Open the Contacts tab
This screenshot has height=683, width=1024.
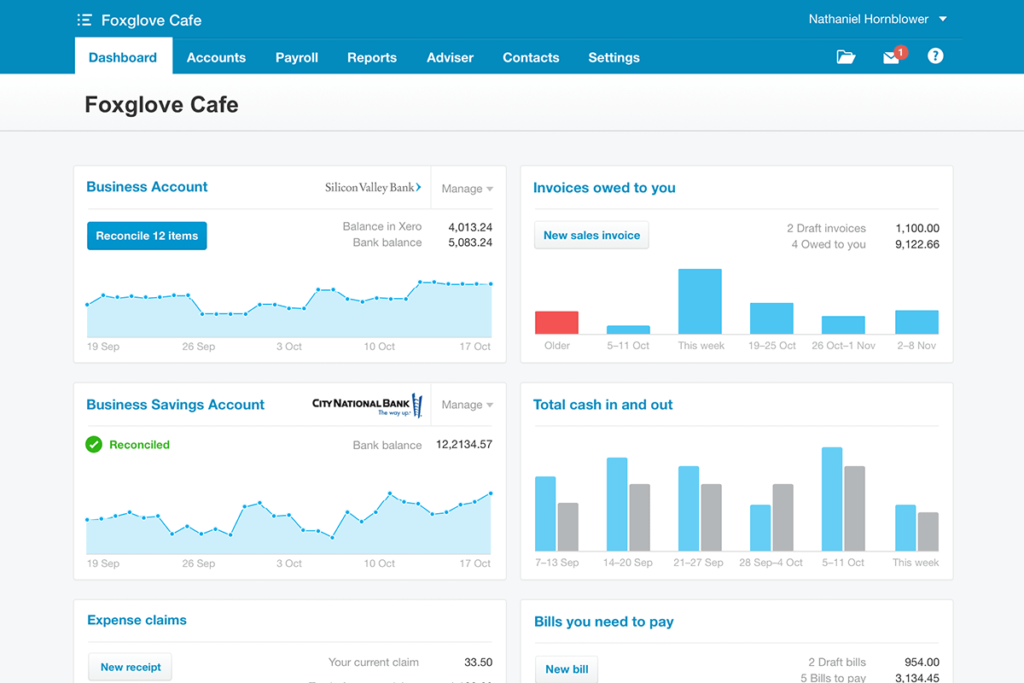[x=530, y=57]
